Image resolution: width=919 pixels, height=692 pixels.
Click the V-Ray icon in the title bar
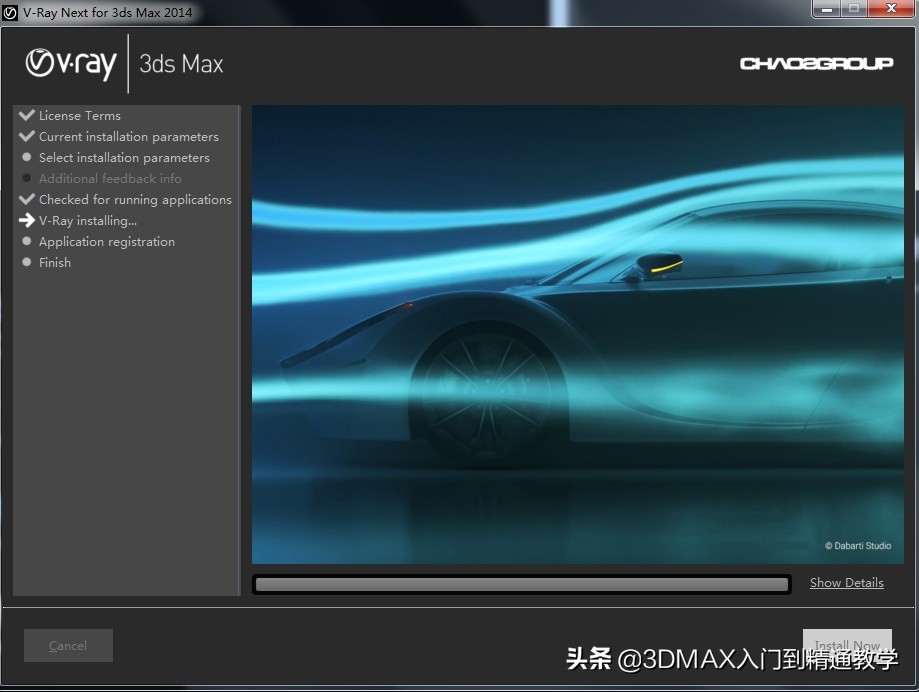pyautogui.click(x=10, y=10)
